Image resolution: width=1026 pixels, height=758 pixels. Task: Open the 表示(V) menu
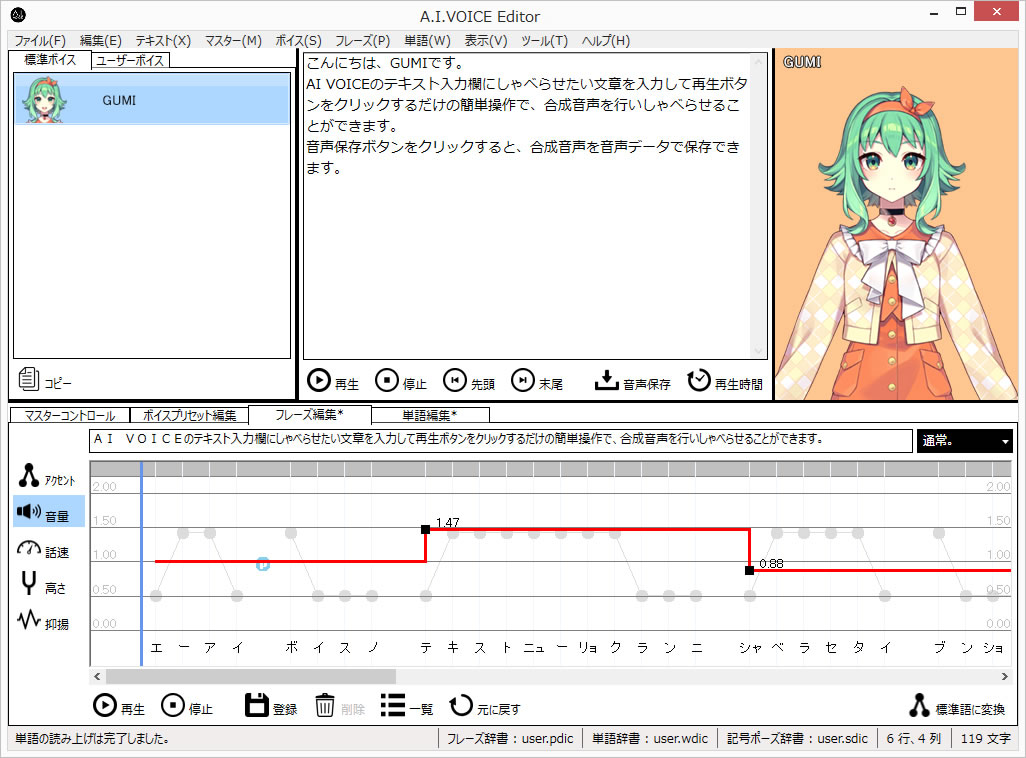pos(486,41)
